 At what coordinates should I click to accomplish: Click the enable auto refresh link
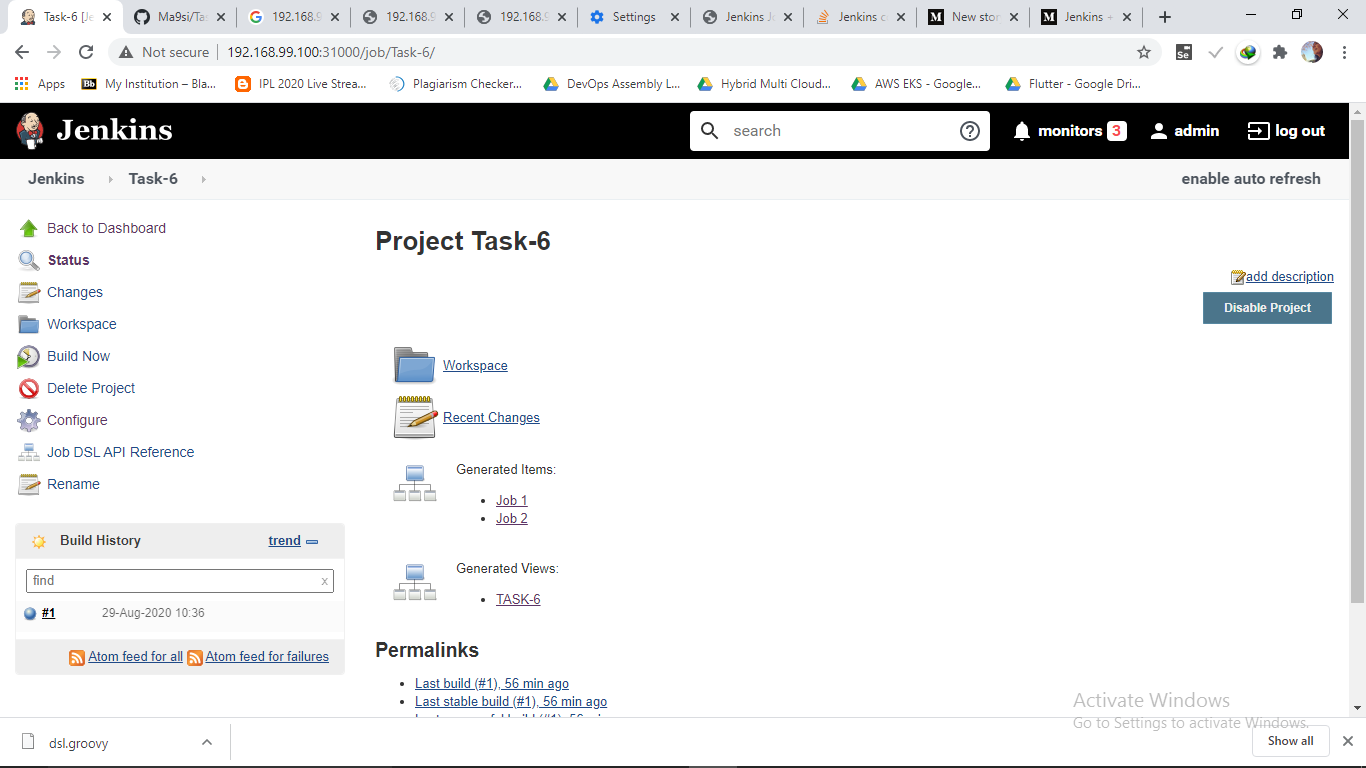coord(1251,179)
